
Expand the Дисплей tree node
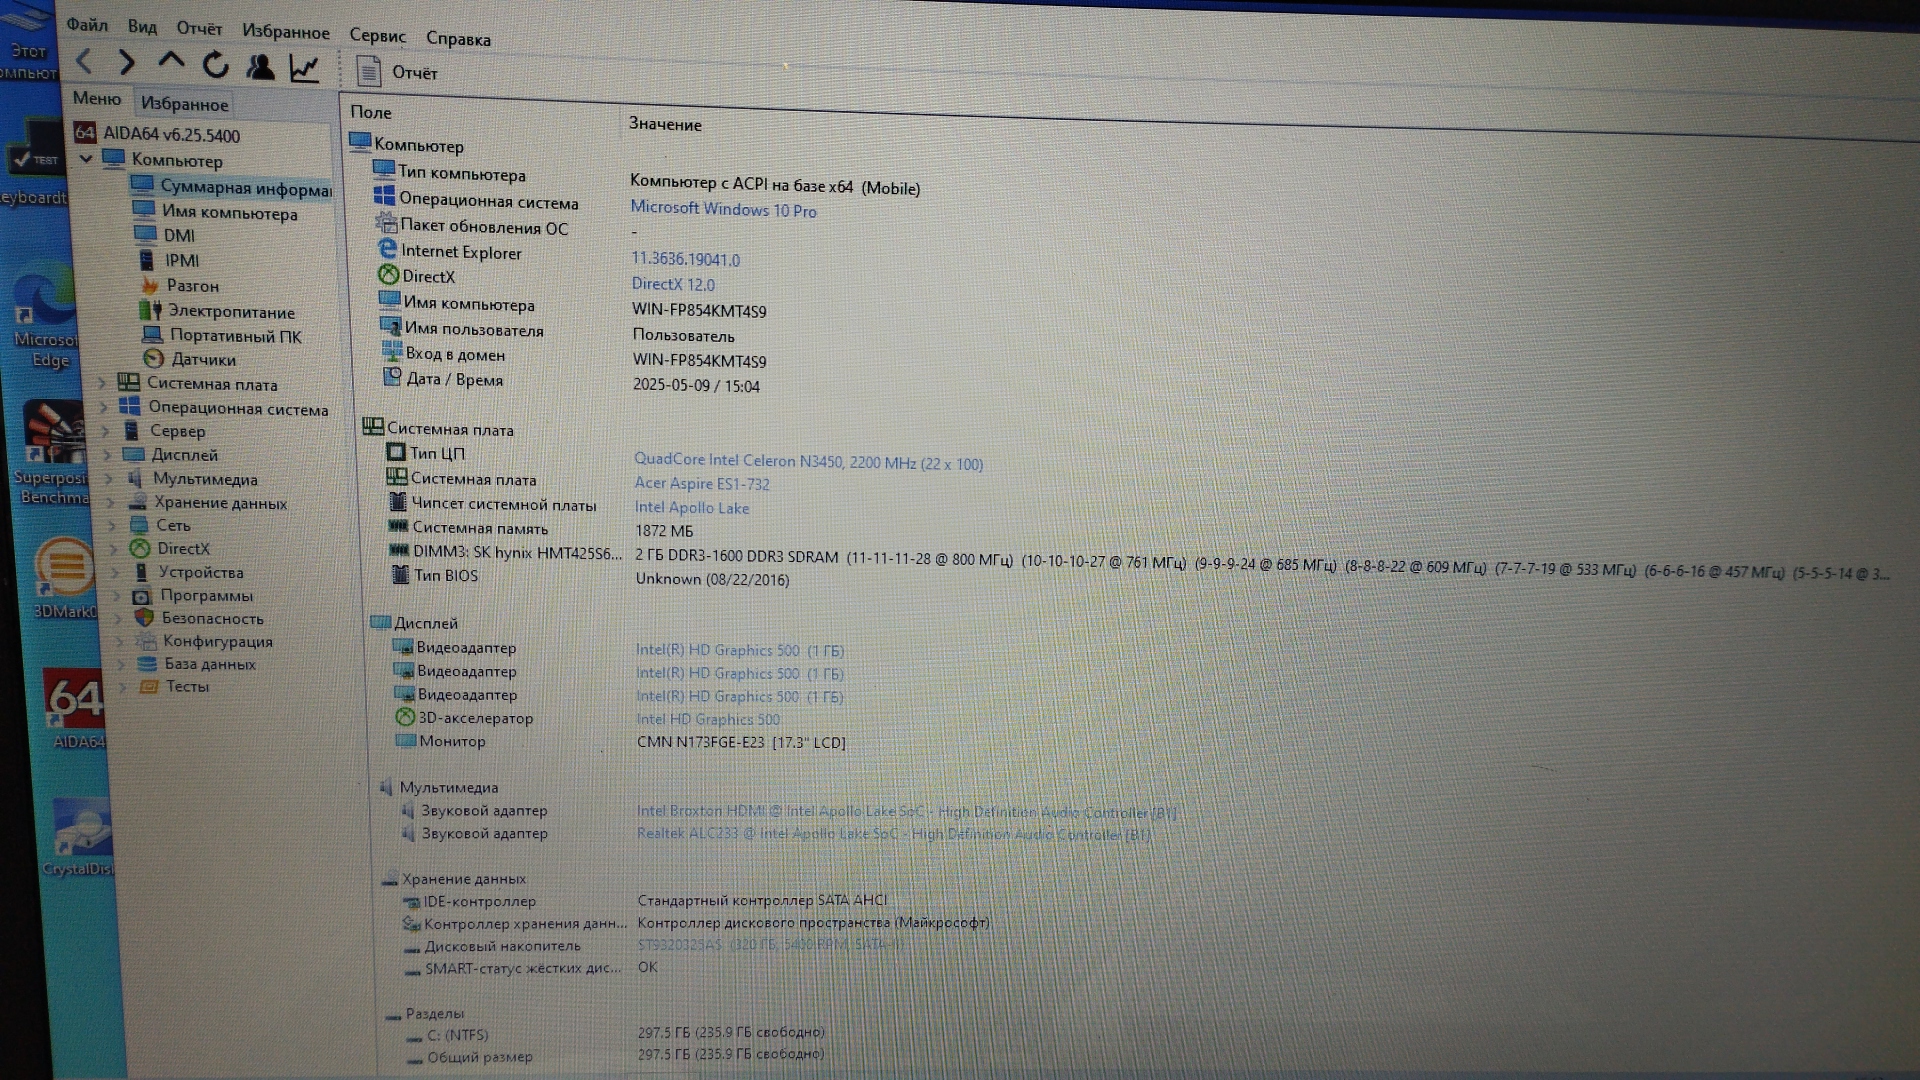[107, 455]
